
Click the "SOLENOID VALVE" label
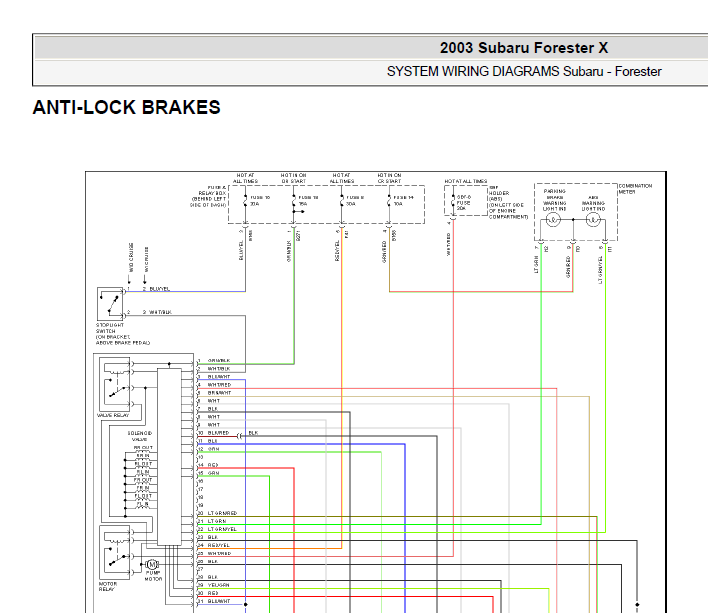139,436
